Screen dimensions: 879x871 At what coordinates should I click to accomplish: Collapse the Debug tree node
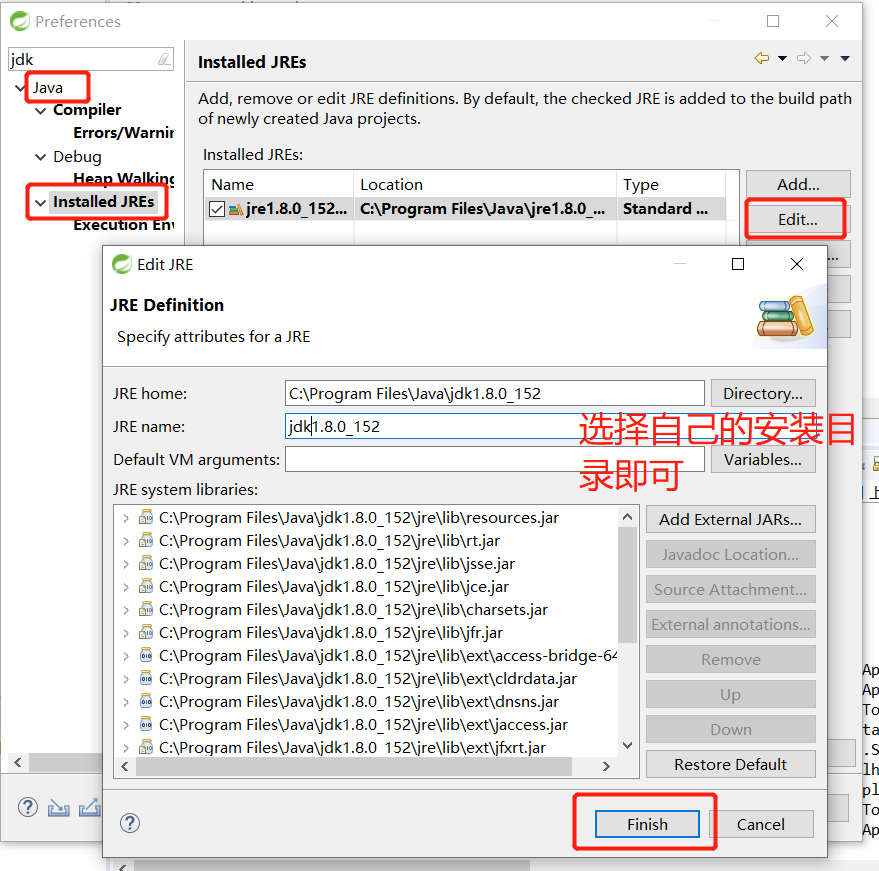coord(40,157)
